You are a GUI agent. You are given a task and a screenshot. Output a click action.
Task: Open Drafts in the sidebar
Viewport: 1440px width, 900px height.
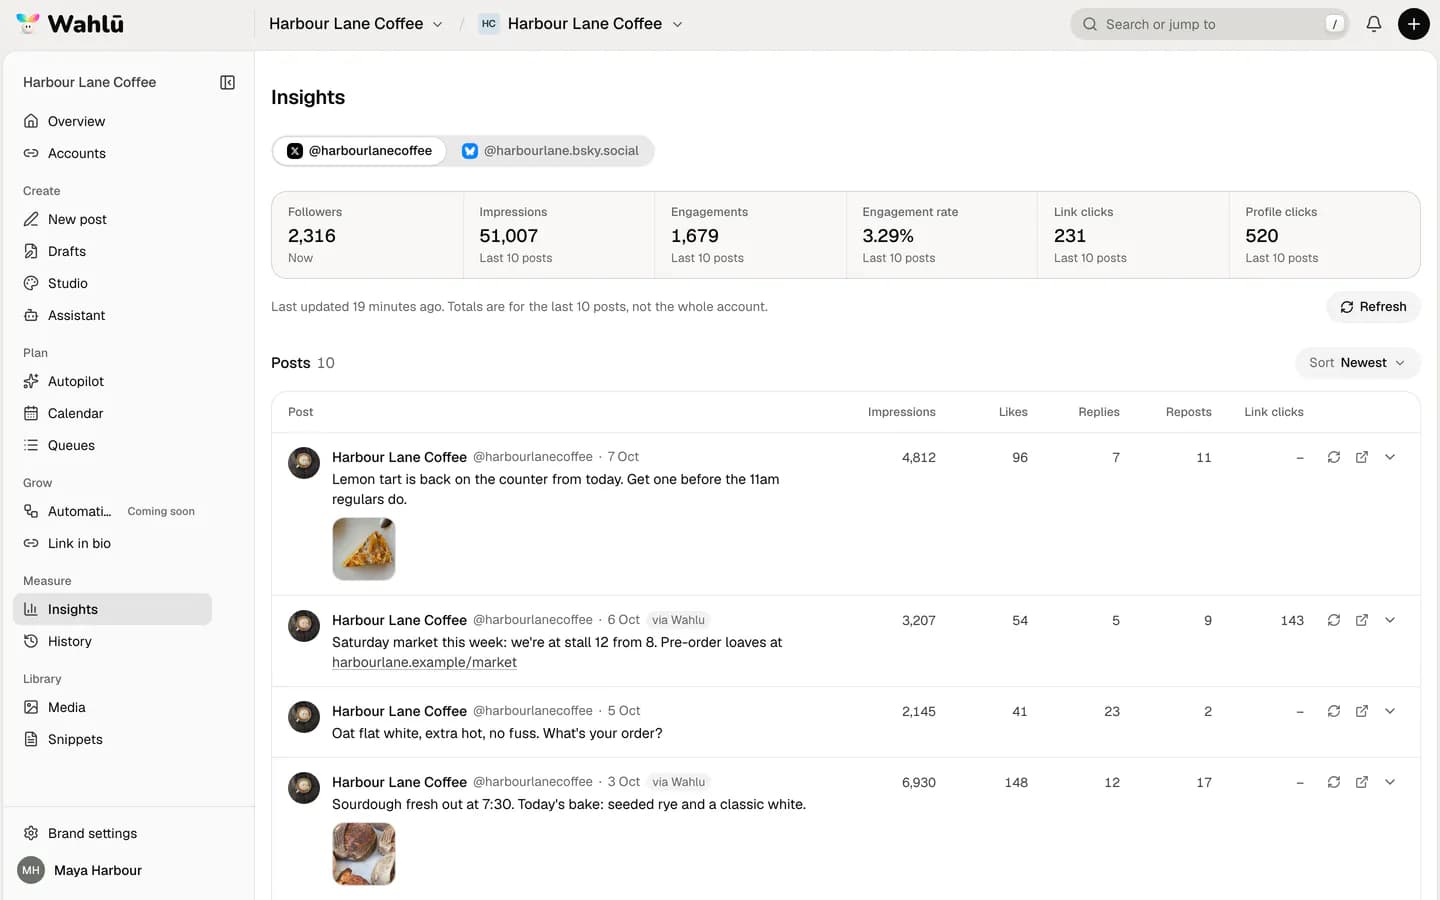tap(112, 251)
